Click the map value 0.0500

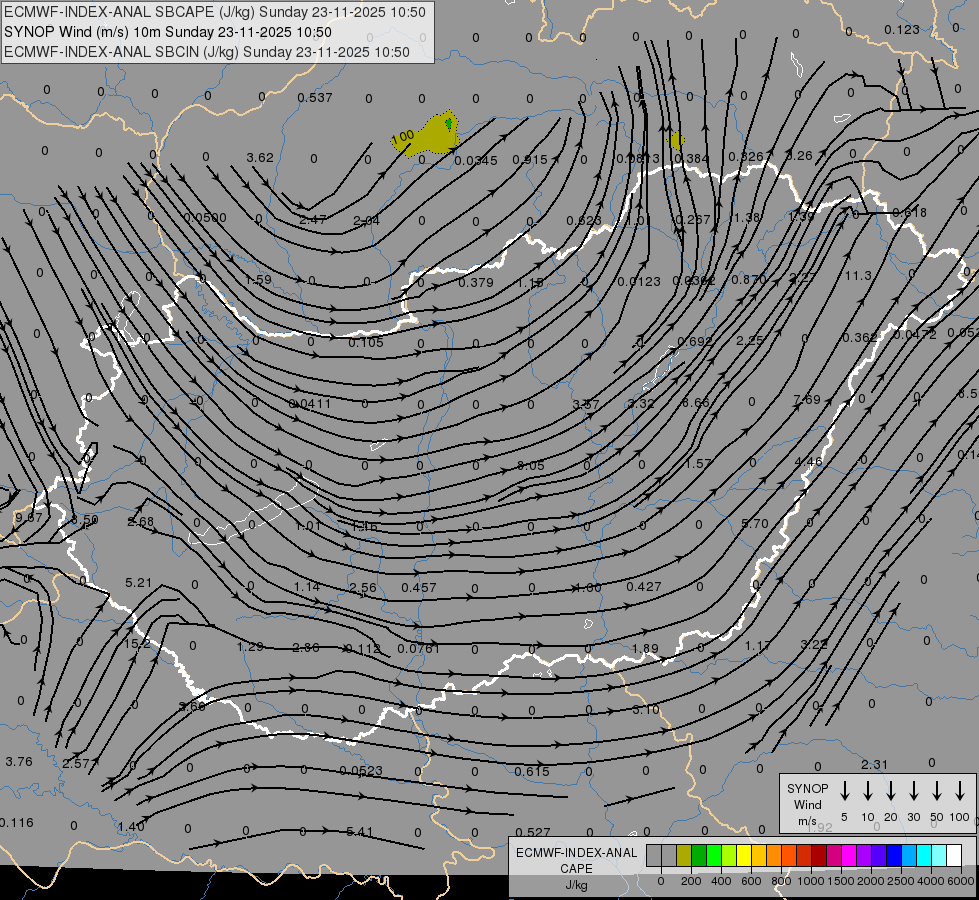pyautogui.click(x=205, y=217)
